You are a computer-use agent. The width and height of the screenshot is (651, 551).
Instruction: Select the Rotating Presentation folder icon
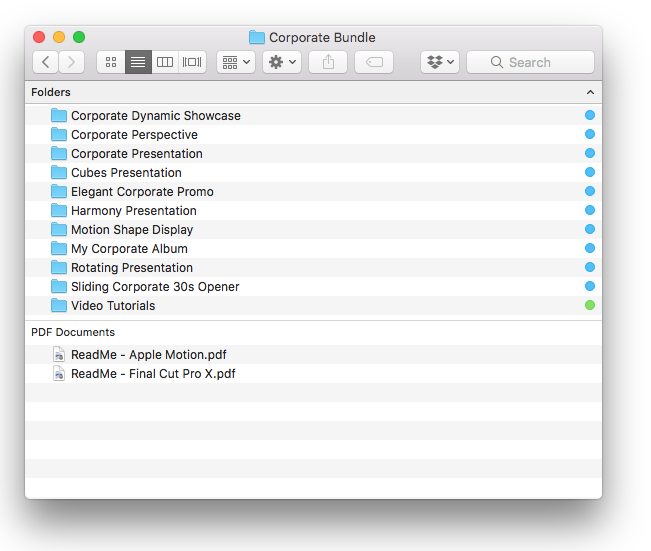[59, 267]
